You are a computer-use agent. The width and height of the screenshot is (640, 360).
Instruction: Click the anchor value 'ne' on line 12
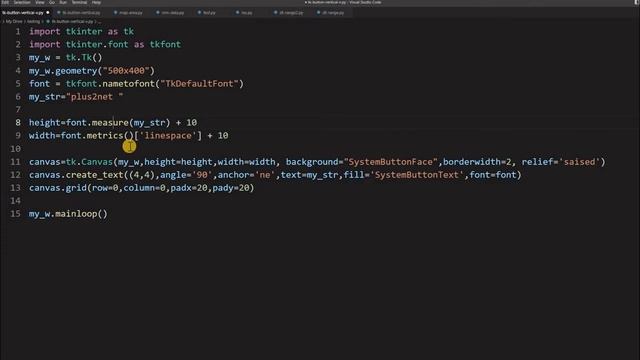point(265,175)
